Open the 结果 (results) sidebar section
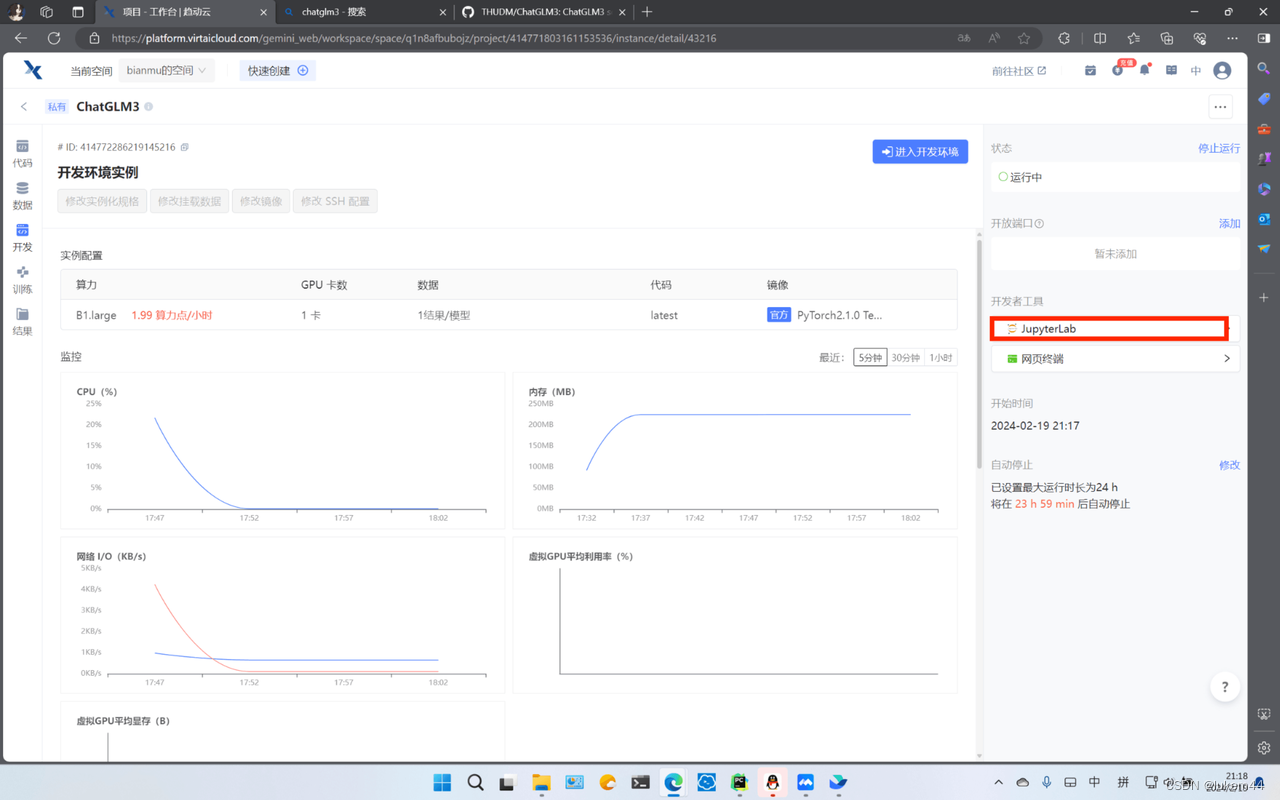1280x800 pixels. 22,322
